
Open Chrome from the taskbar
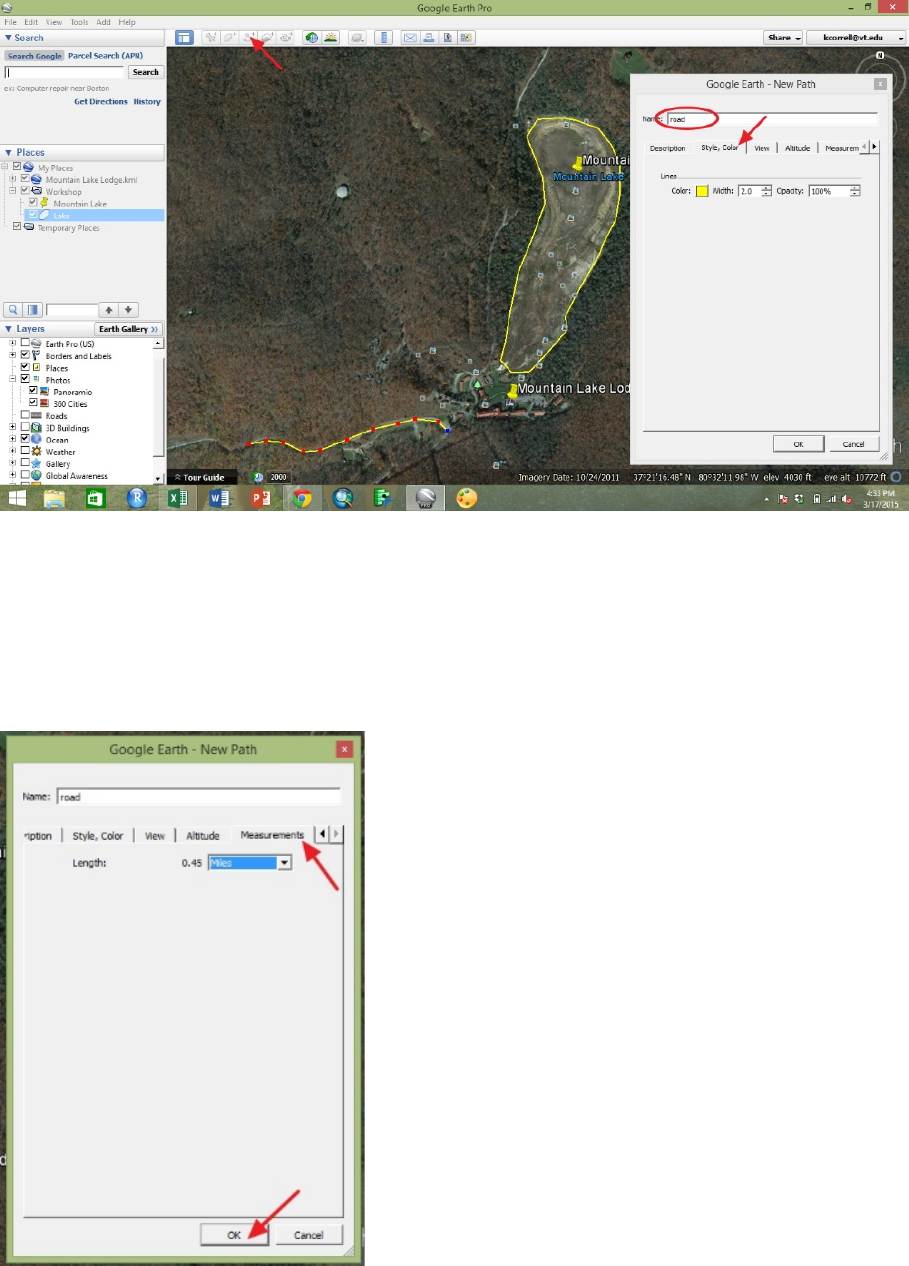pos(303,498)
